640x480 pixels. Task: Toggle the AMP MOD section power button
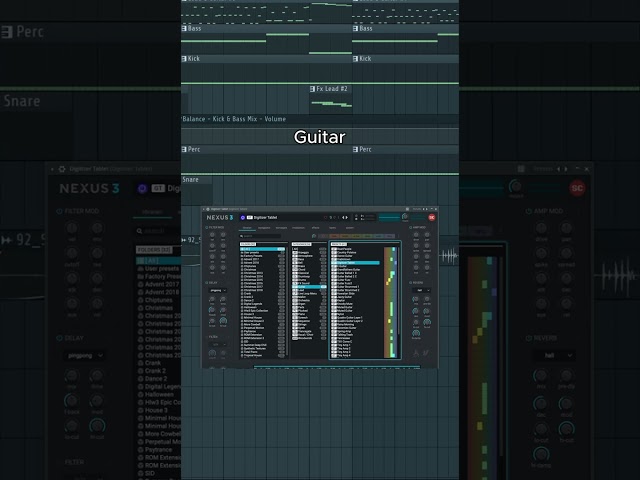[x=410, y=228]
